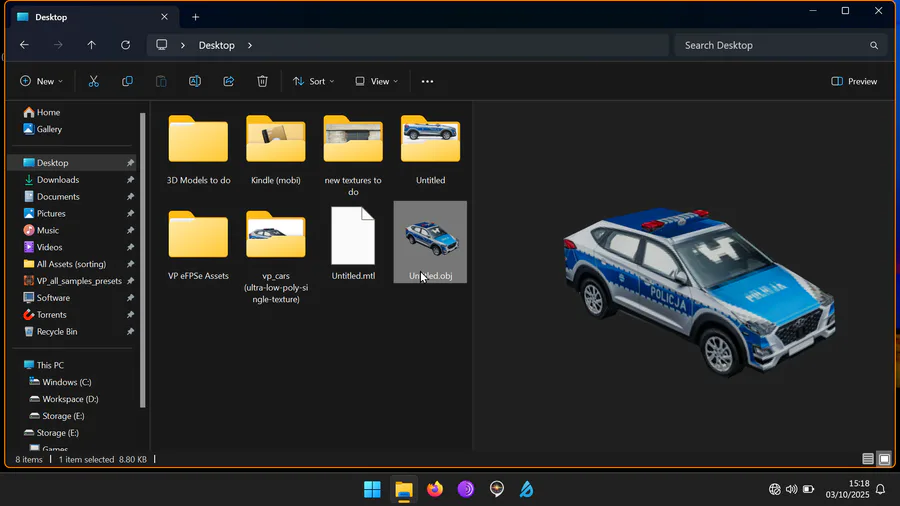Click the pin next to Pictures

tap(130, 213)
